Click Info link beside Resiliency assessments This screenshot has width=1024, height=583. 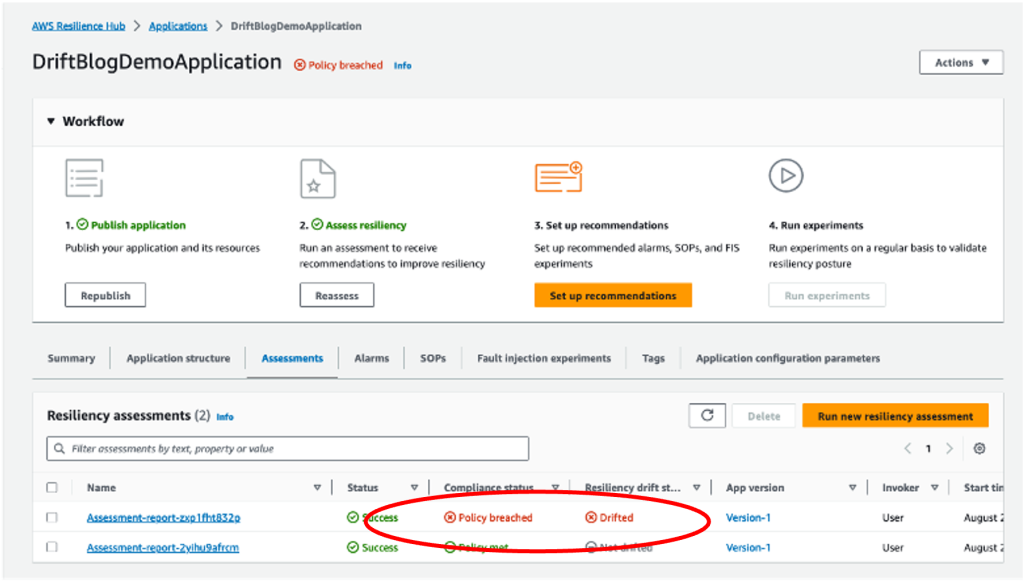coord(225,417)
